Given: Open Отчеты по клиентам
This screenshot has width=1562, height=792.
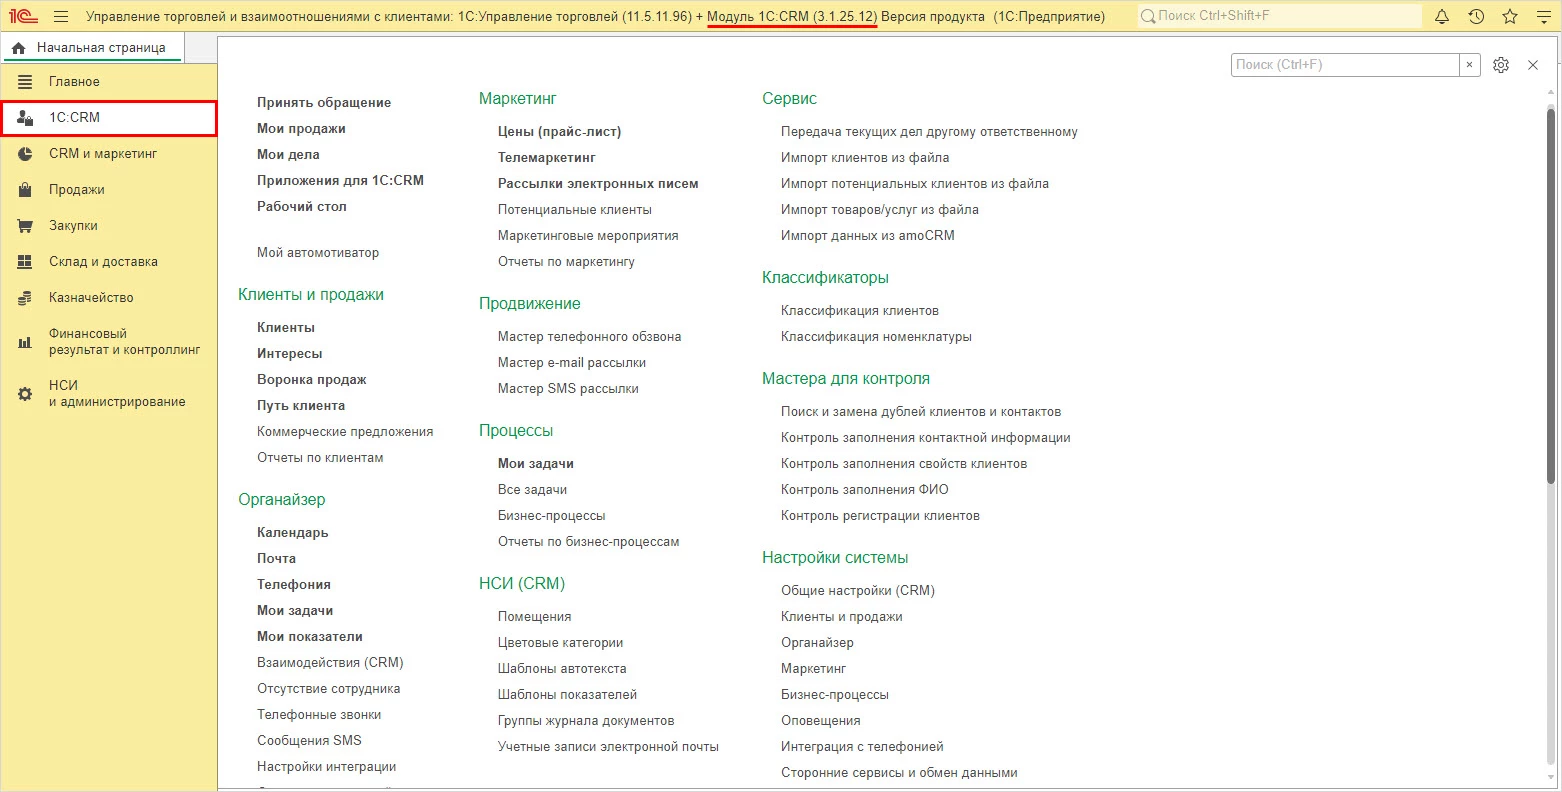Looking at the screenshot, I should point(320,458).
